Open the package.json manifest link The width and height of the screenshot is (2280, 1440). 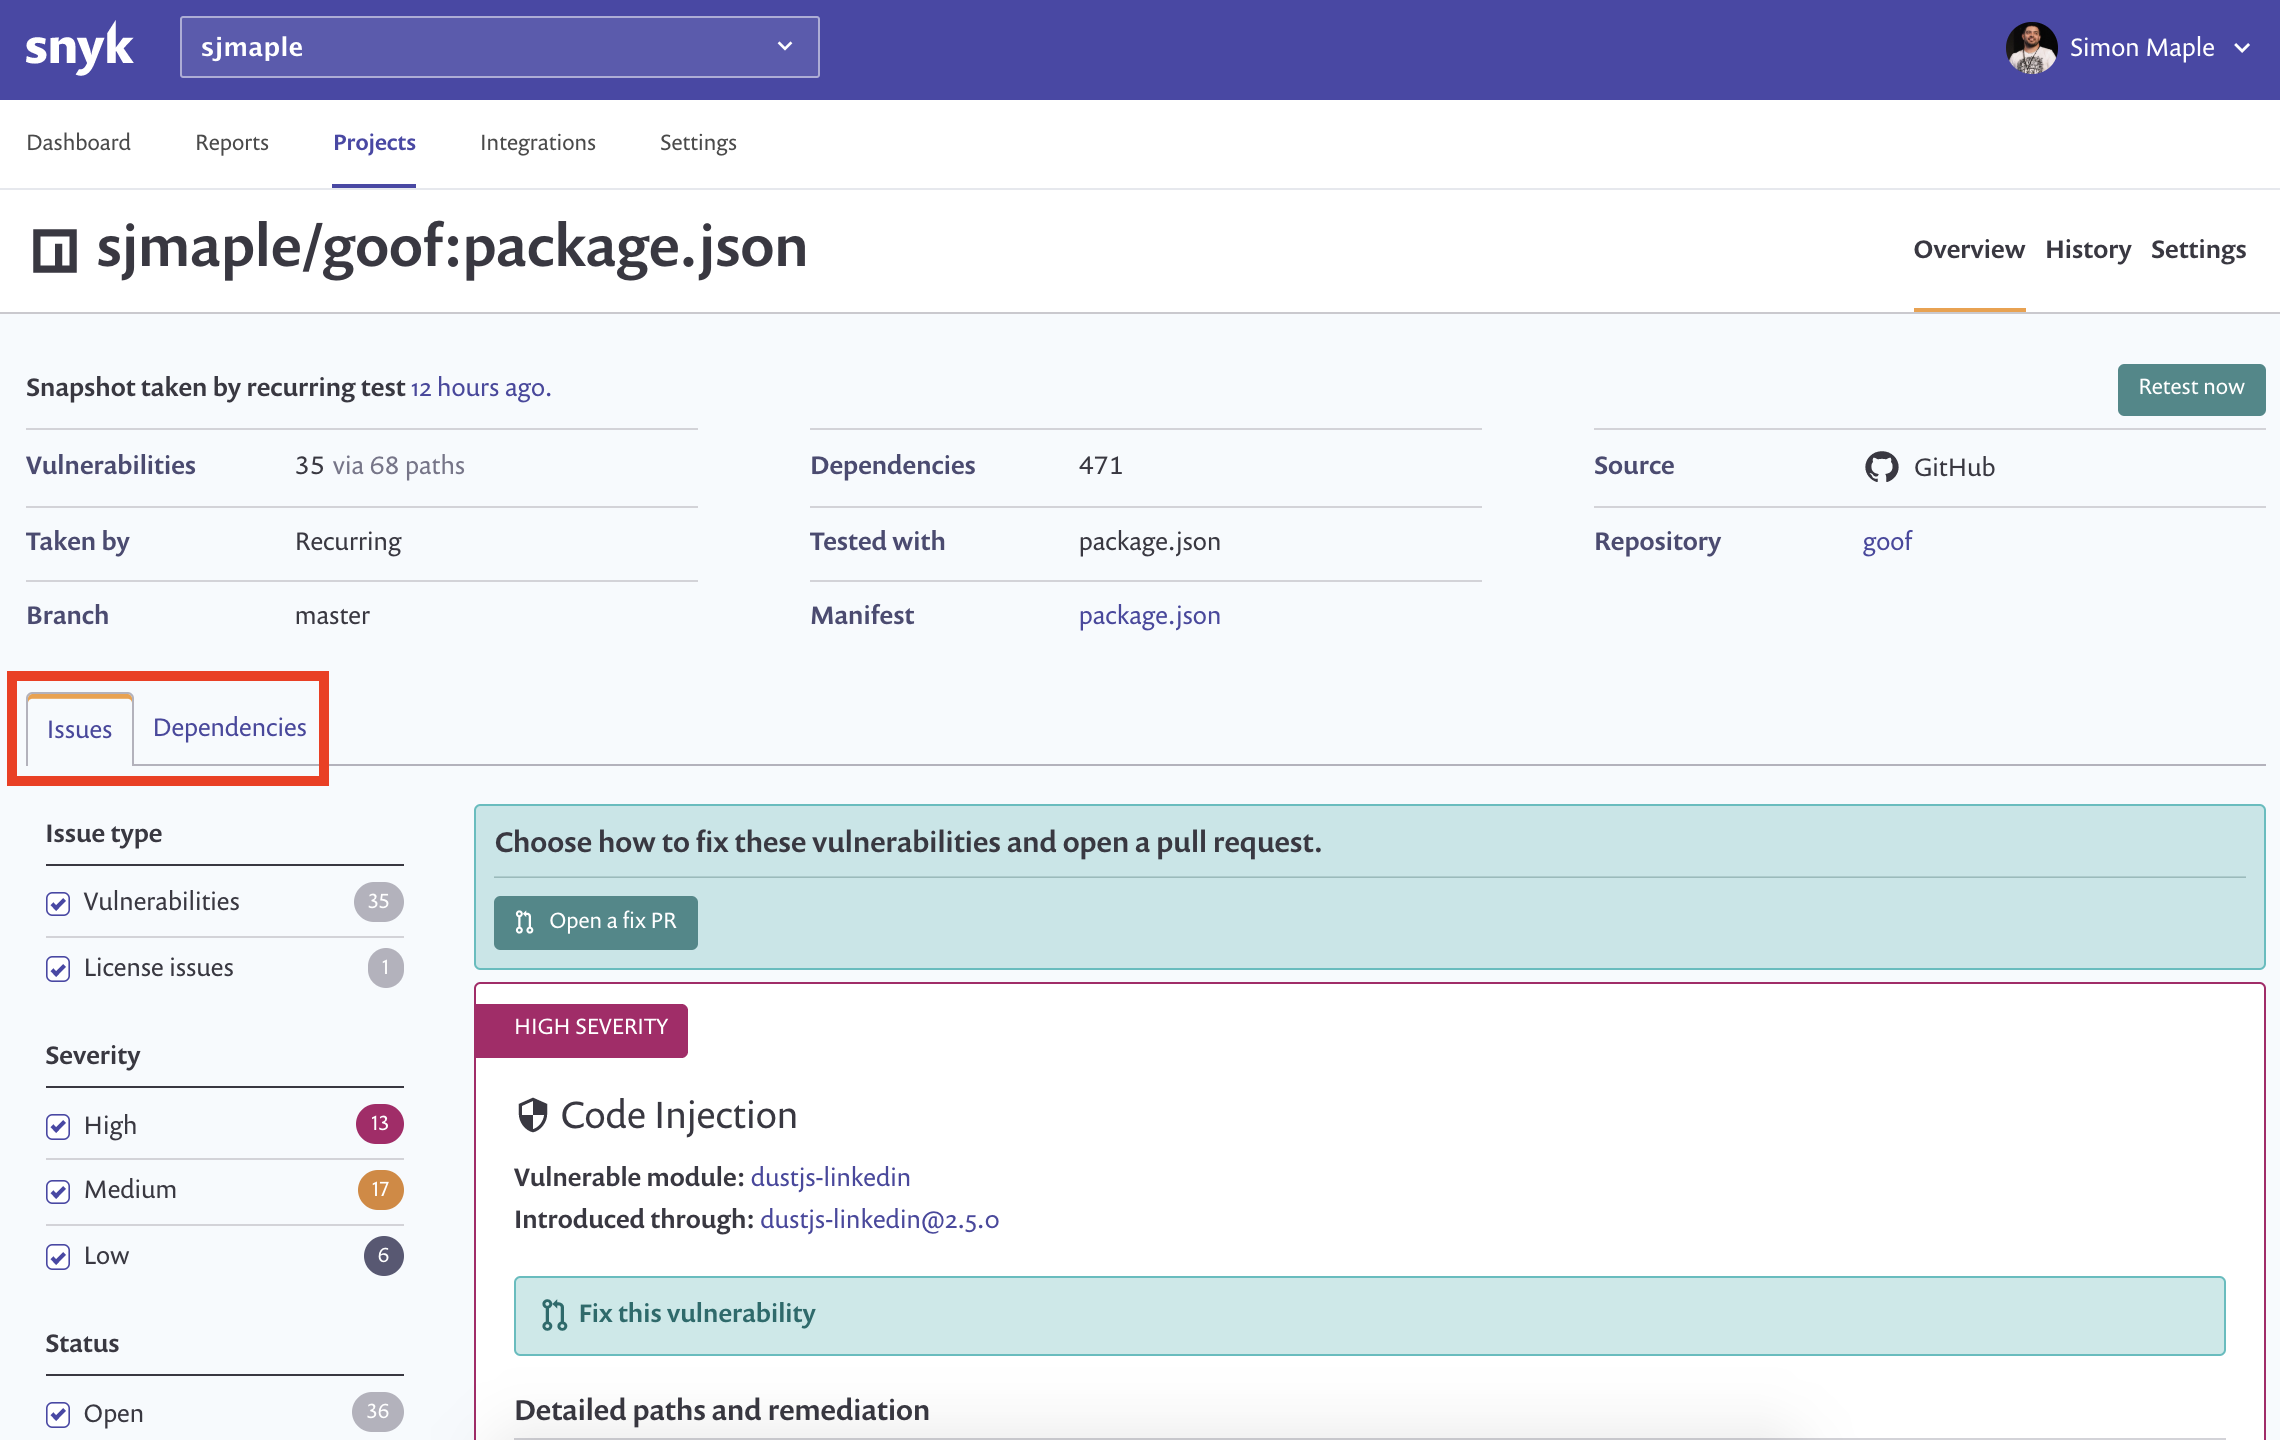tap(1149, 615)
